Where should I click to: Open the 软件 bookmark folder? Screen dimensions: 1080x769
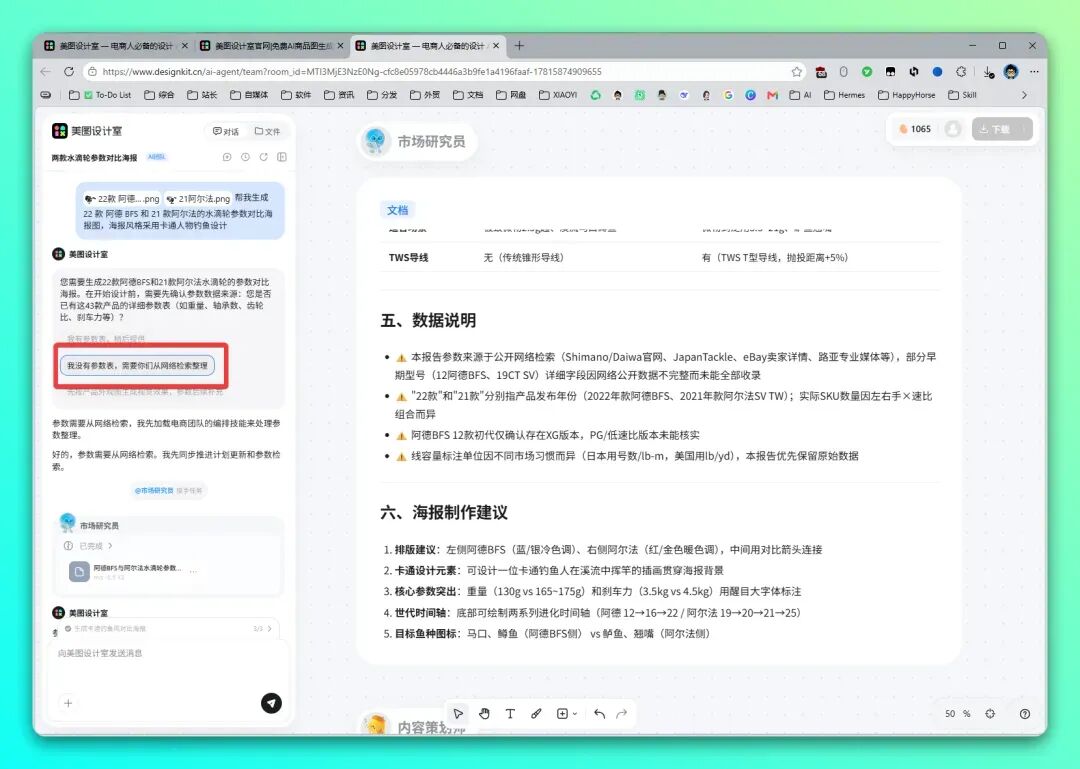296,95
